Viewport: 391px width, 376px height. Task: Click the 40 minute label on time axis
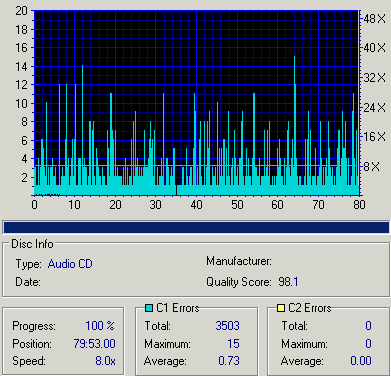[196, 204]
